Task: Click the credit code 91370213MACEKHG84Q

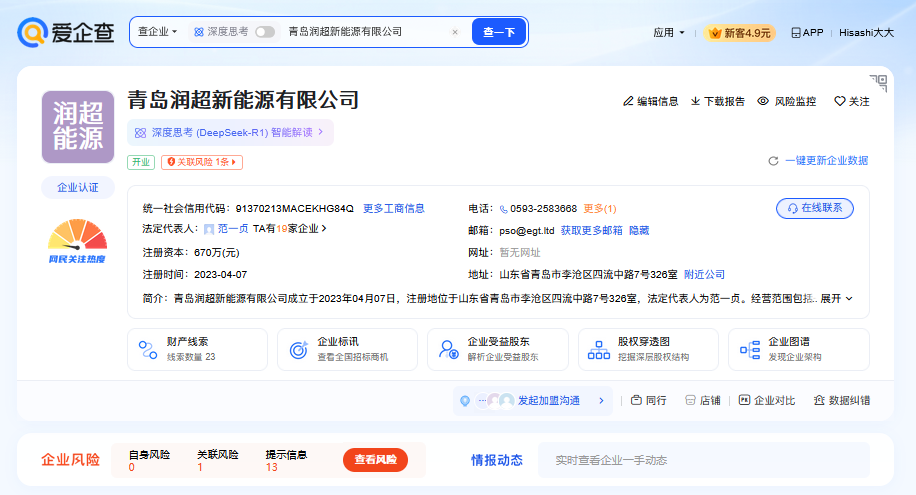Action: (x=294, y=209)
